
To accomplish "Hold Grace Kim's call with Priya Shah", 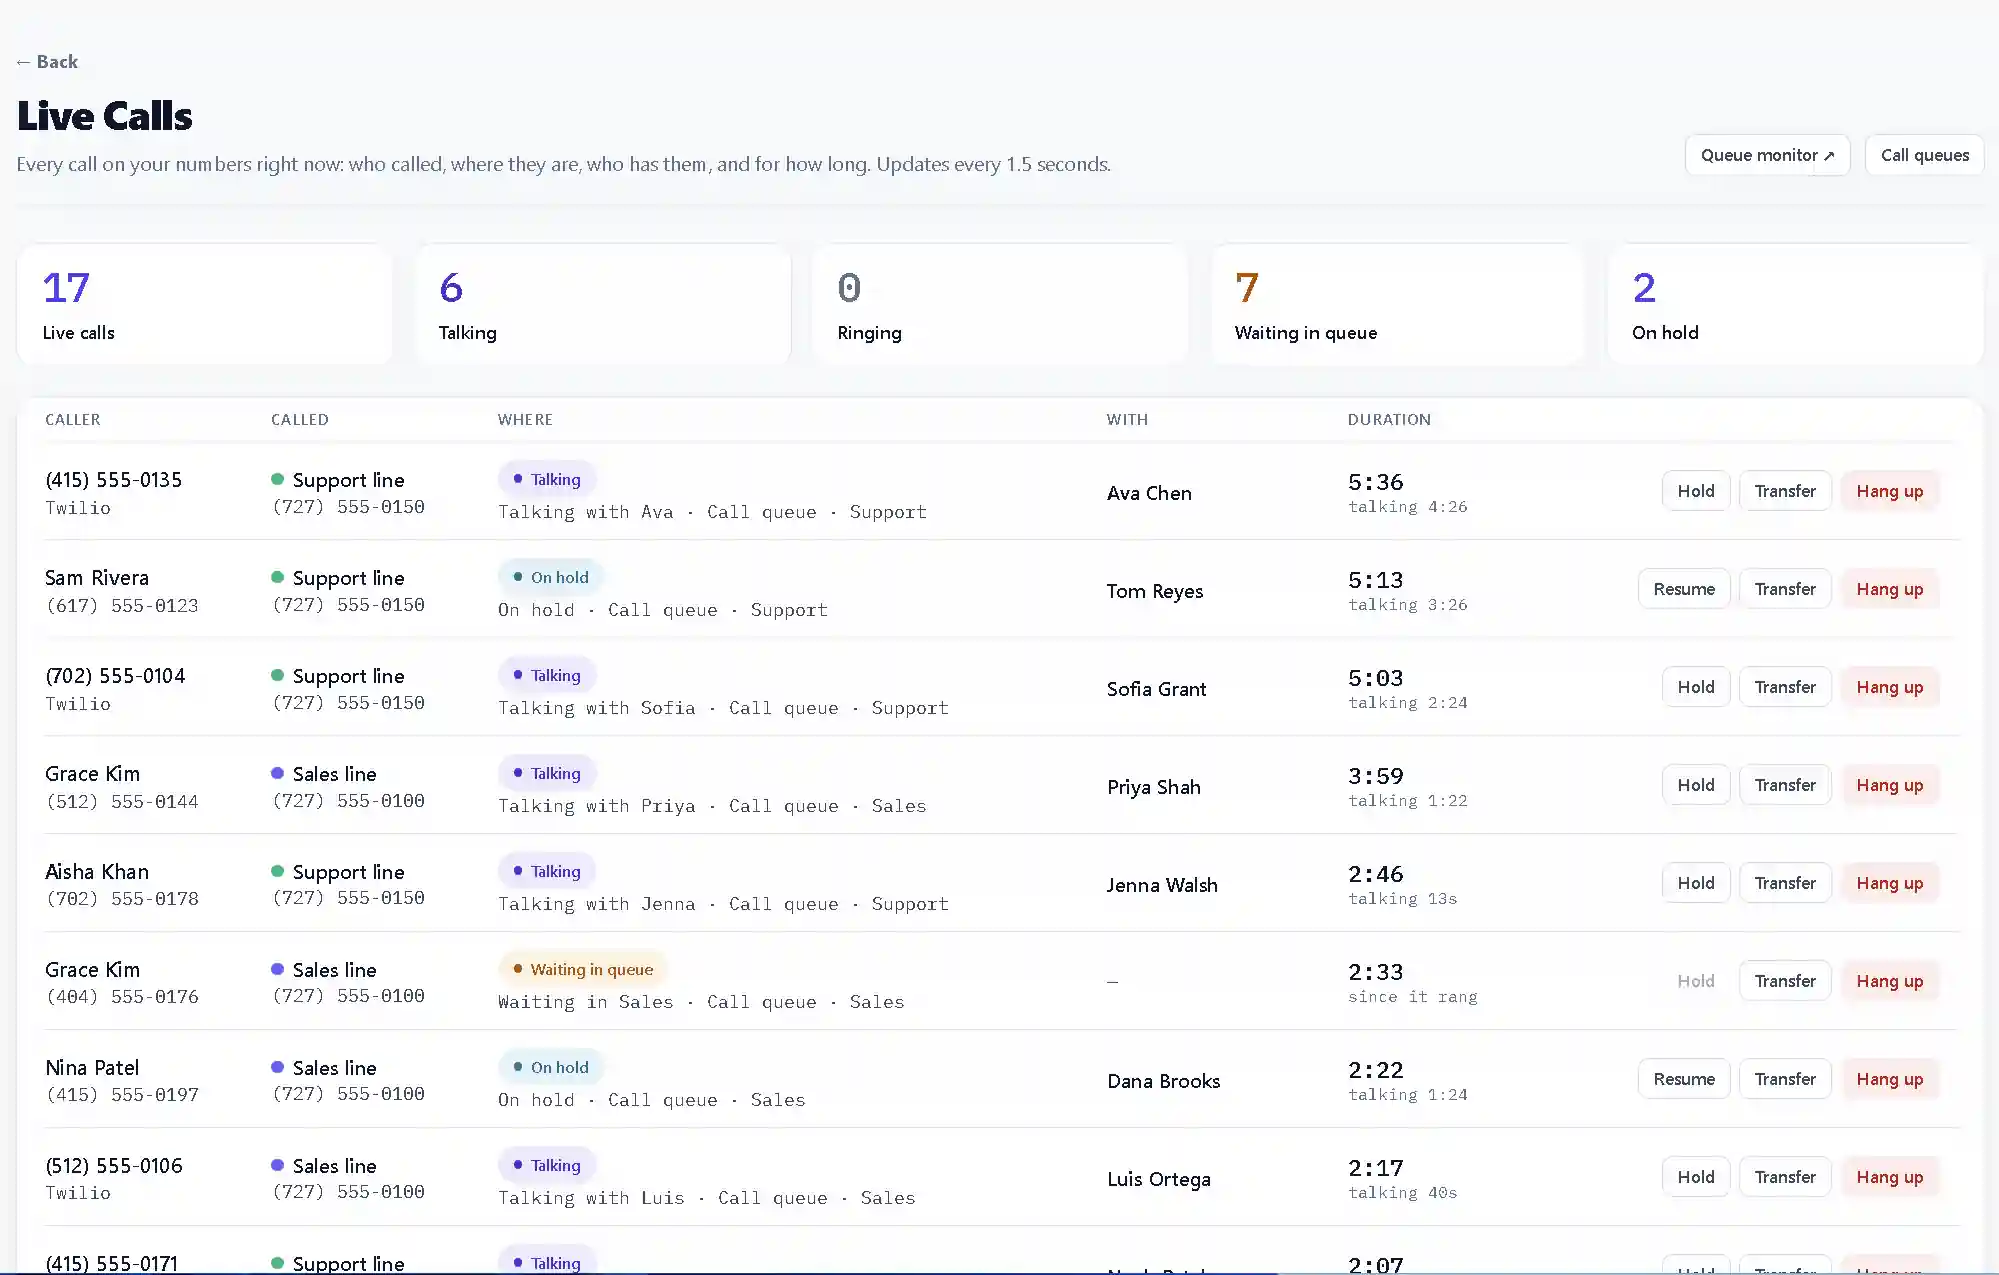I will [x=1696, y=785].
